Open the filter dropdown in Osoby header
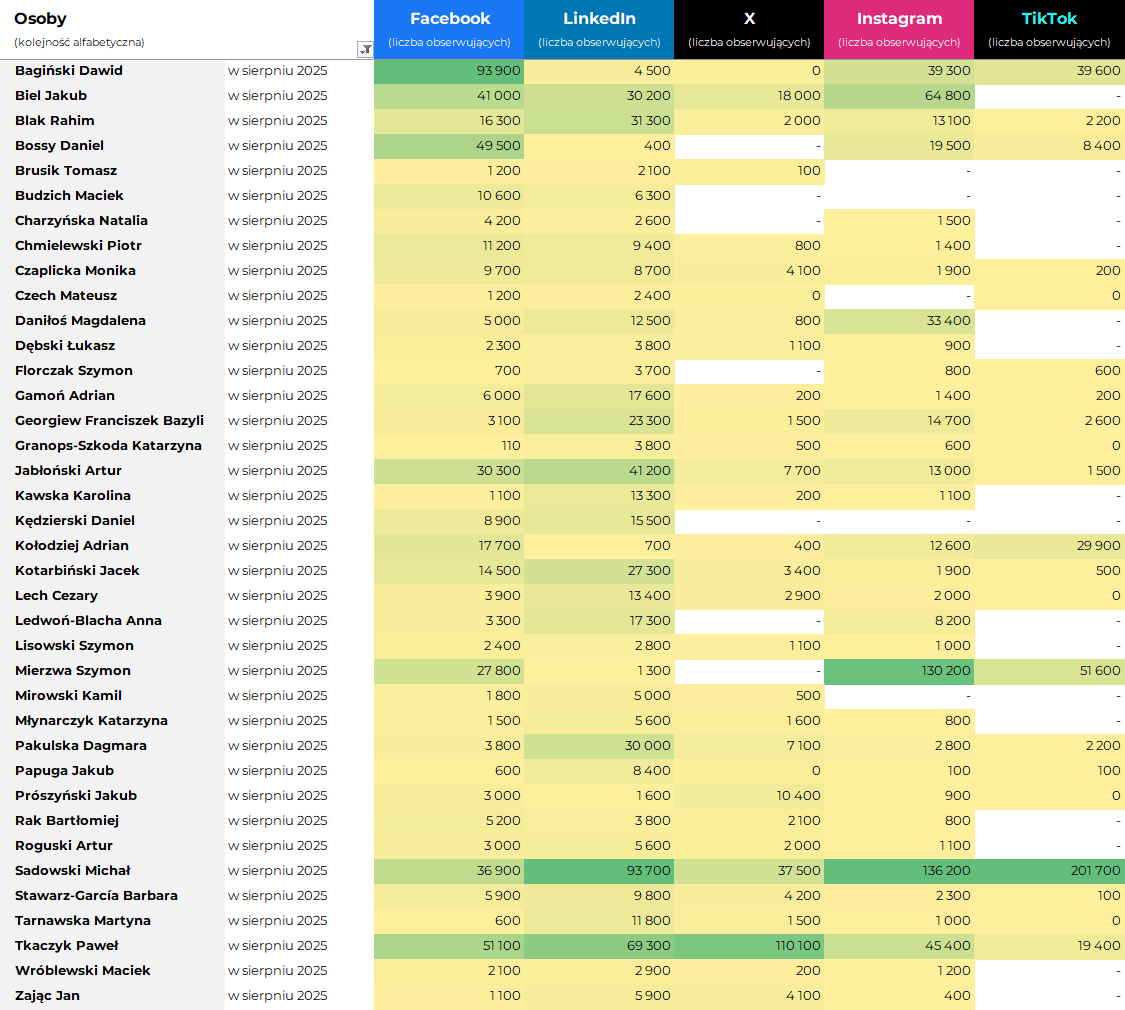The width and height of the screenshot is (1125, 1010). pos(365,49)
